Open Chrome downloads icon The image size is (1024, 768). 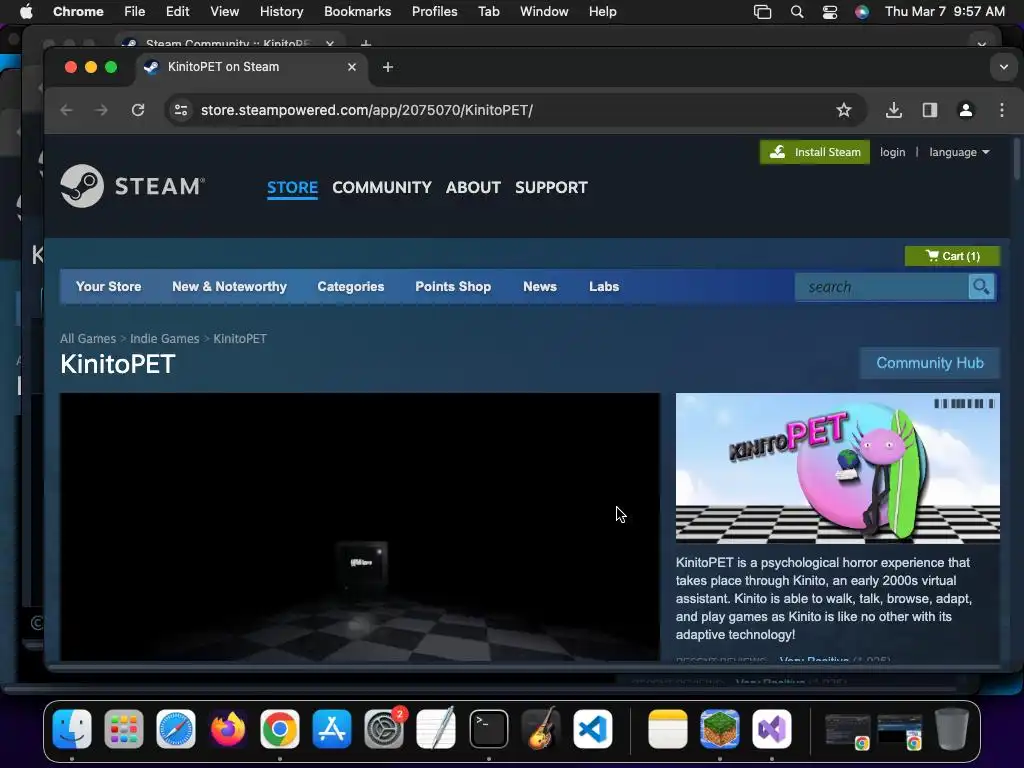pos(894,110)
